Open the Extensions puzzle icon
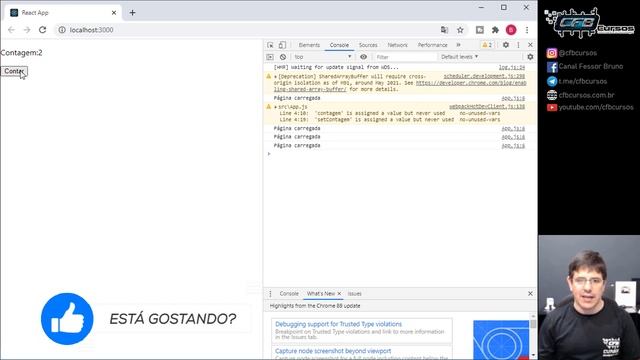The width and height of the screenshot is (640, 360). [x=495, y=30]
